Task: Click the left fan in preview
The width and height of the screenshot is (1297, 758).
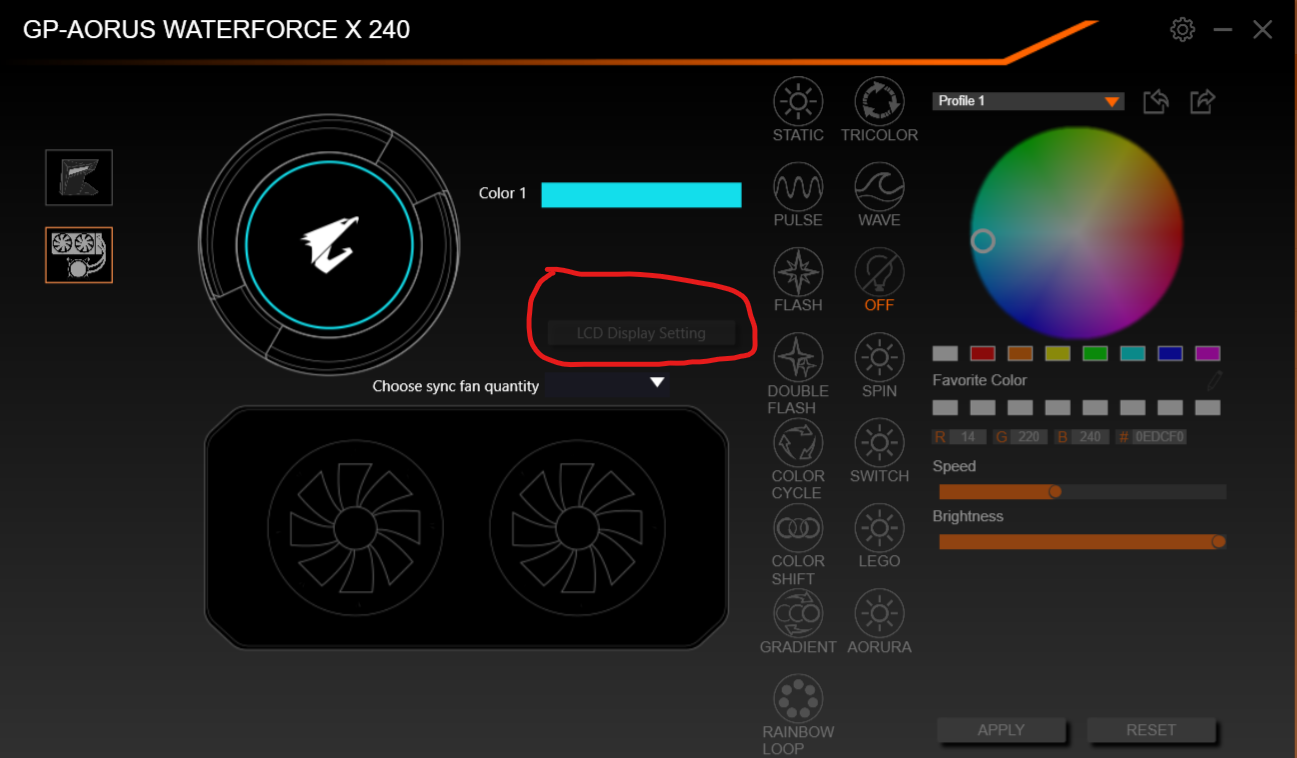Action: pyautogui.click(x=355, y=527)
